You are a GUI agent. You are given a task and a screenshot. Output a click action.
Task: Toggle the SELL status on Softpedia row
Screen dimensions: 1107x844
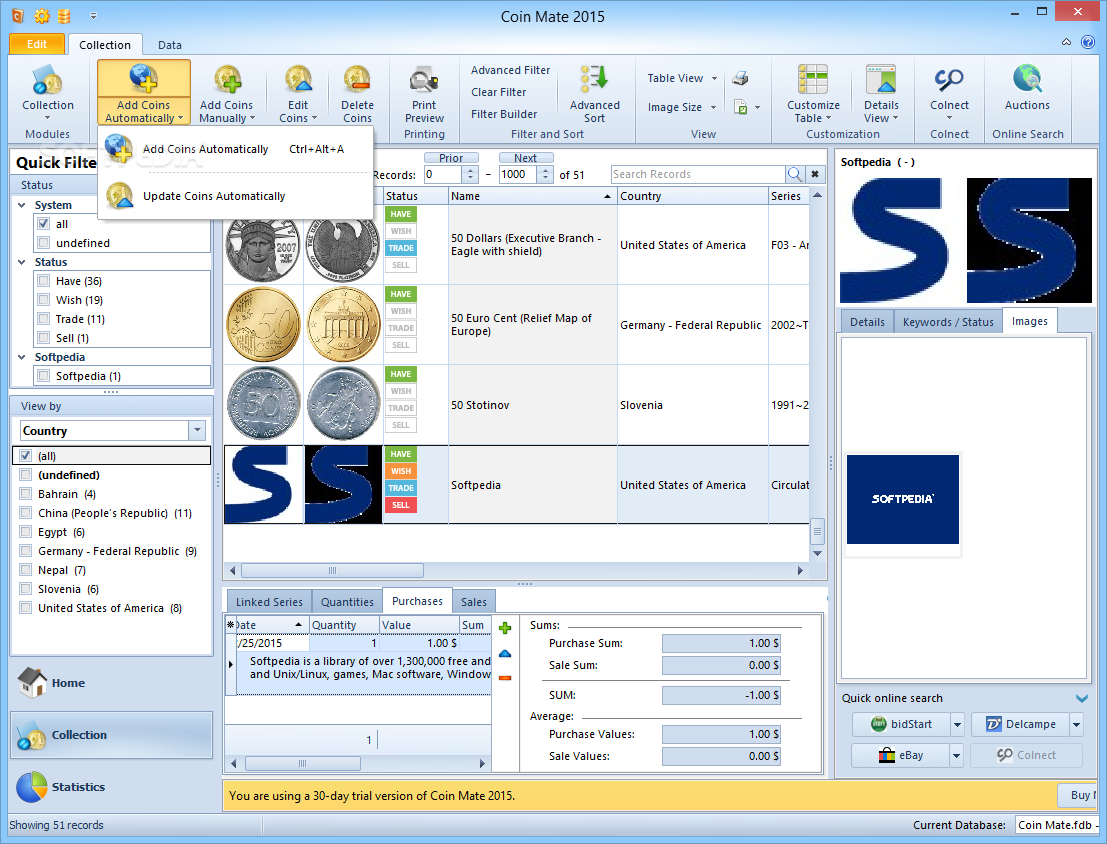pyautogui.click(x=400, y=505)
